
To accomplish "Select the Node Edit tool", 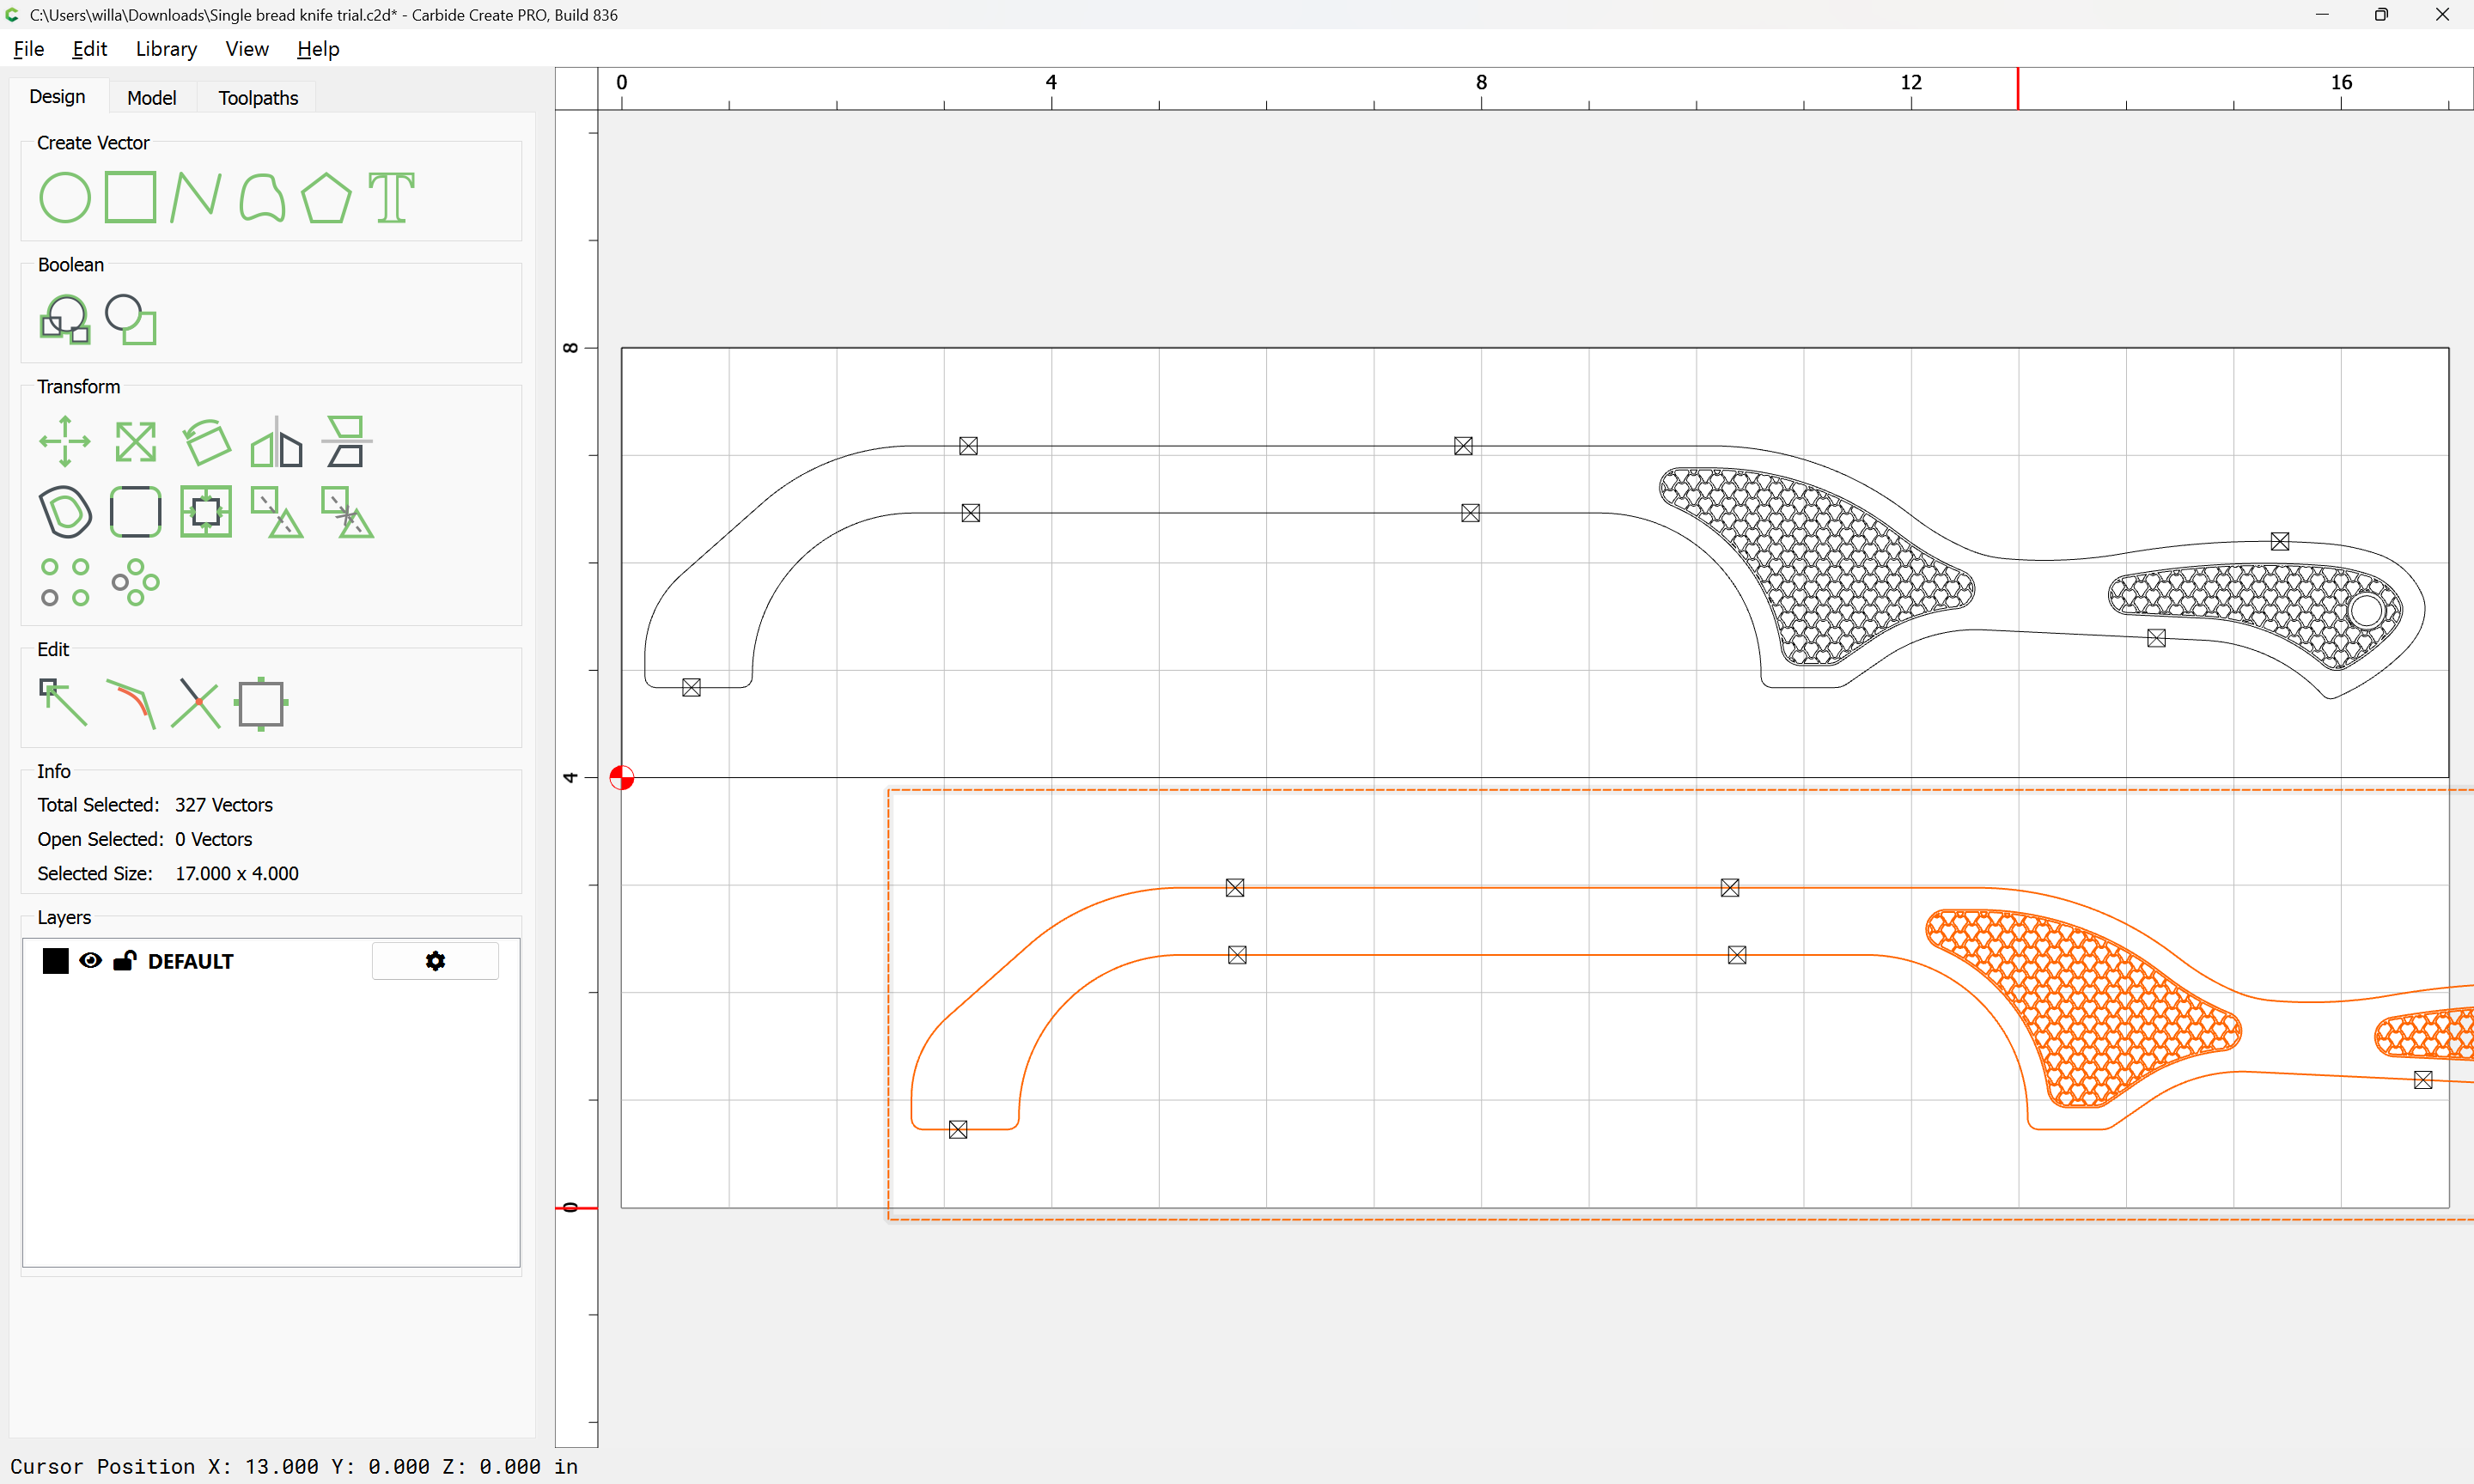I will click(x=63, y=703).
